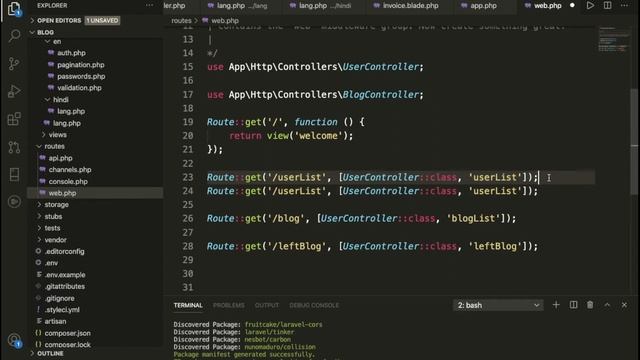The image size is (640, 360).
Task: Create a new terminal with plus icon
Action: [556, 305]
